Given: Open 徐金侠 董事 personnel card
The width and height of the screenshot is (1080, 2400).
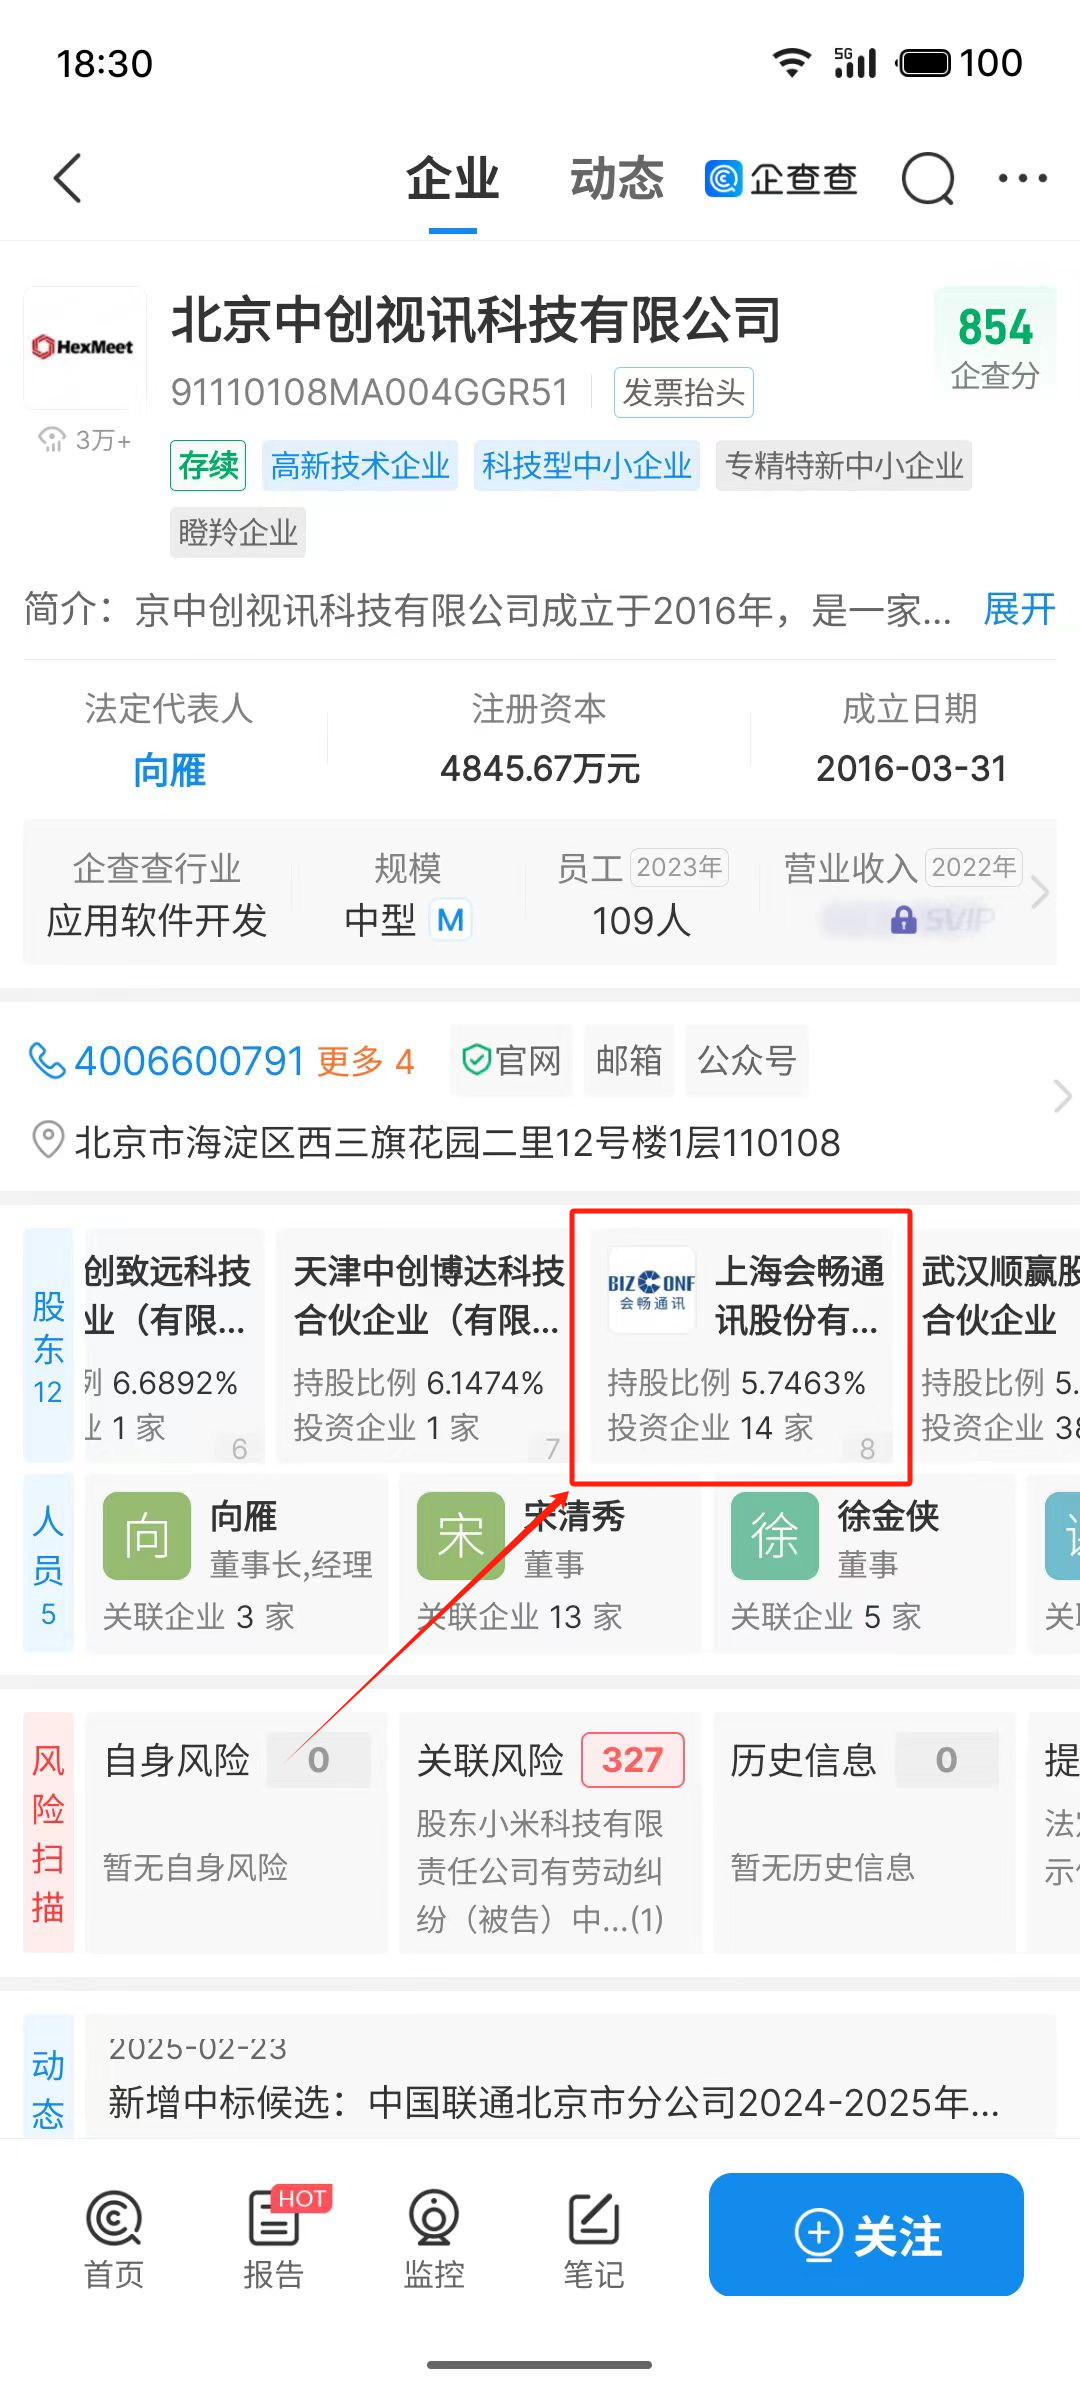Looking at the screenshot, I should coord(864,1564).
